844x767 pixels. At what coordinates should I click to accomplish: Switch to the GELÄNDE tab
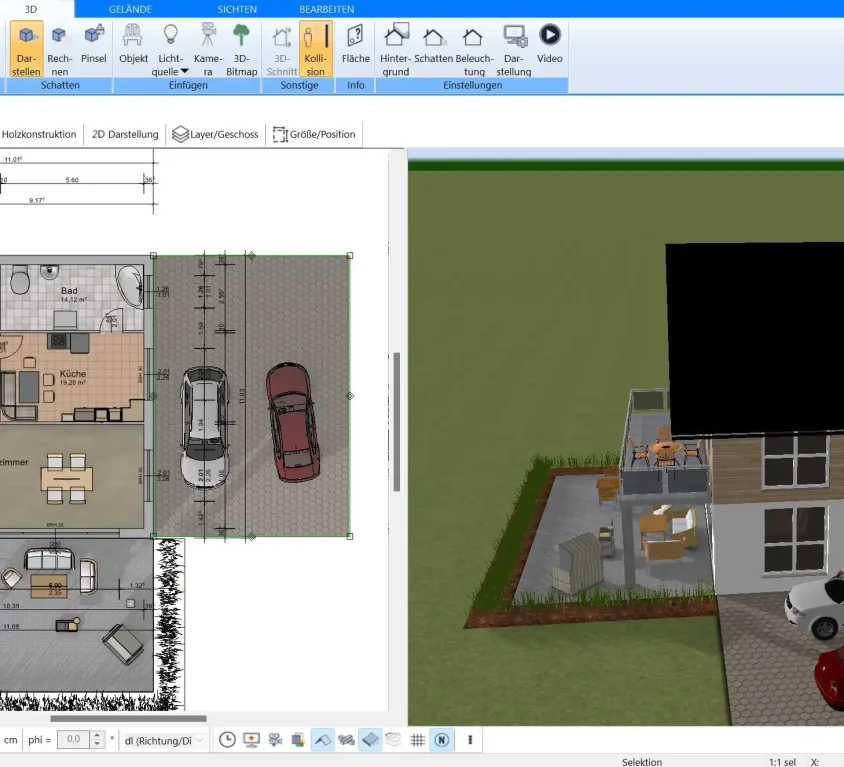(x=130, y=9)
